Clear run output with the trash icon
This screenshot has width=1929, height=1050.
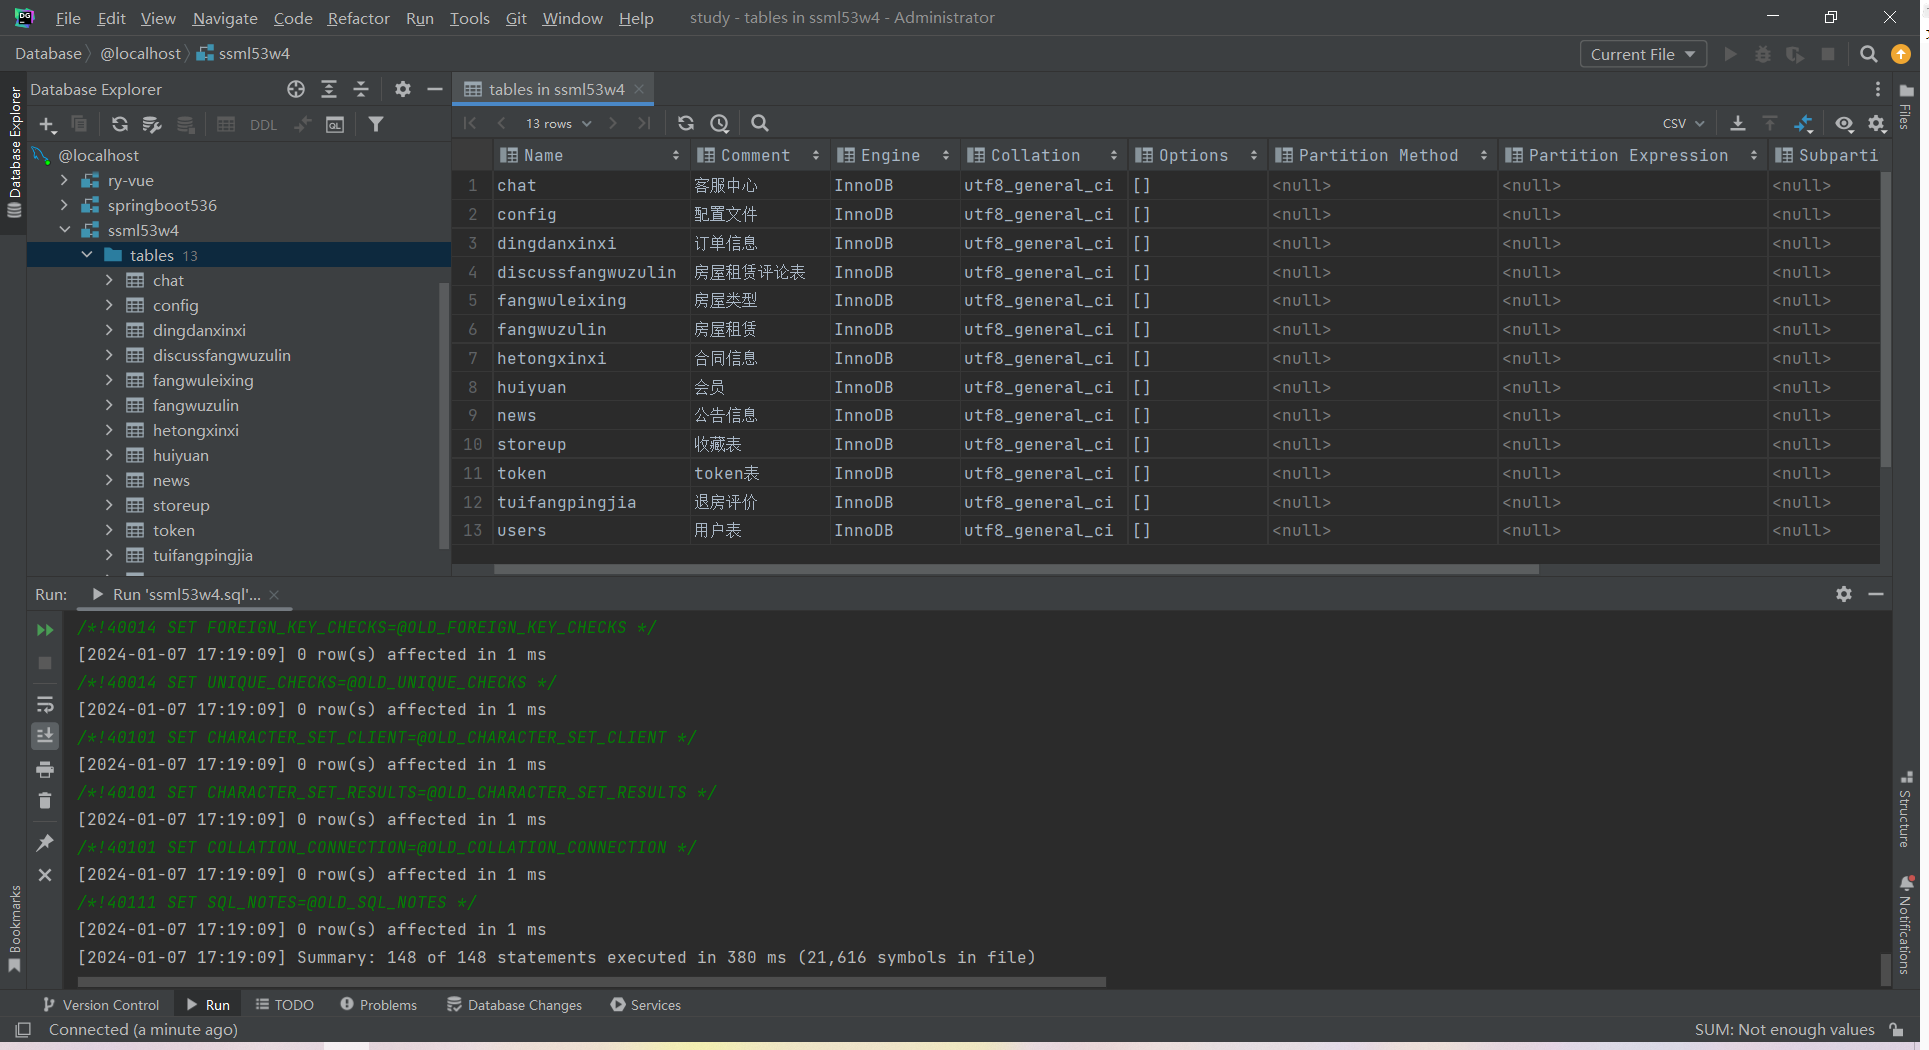(x=45, y=801)
